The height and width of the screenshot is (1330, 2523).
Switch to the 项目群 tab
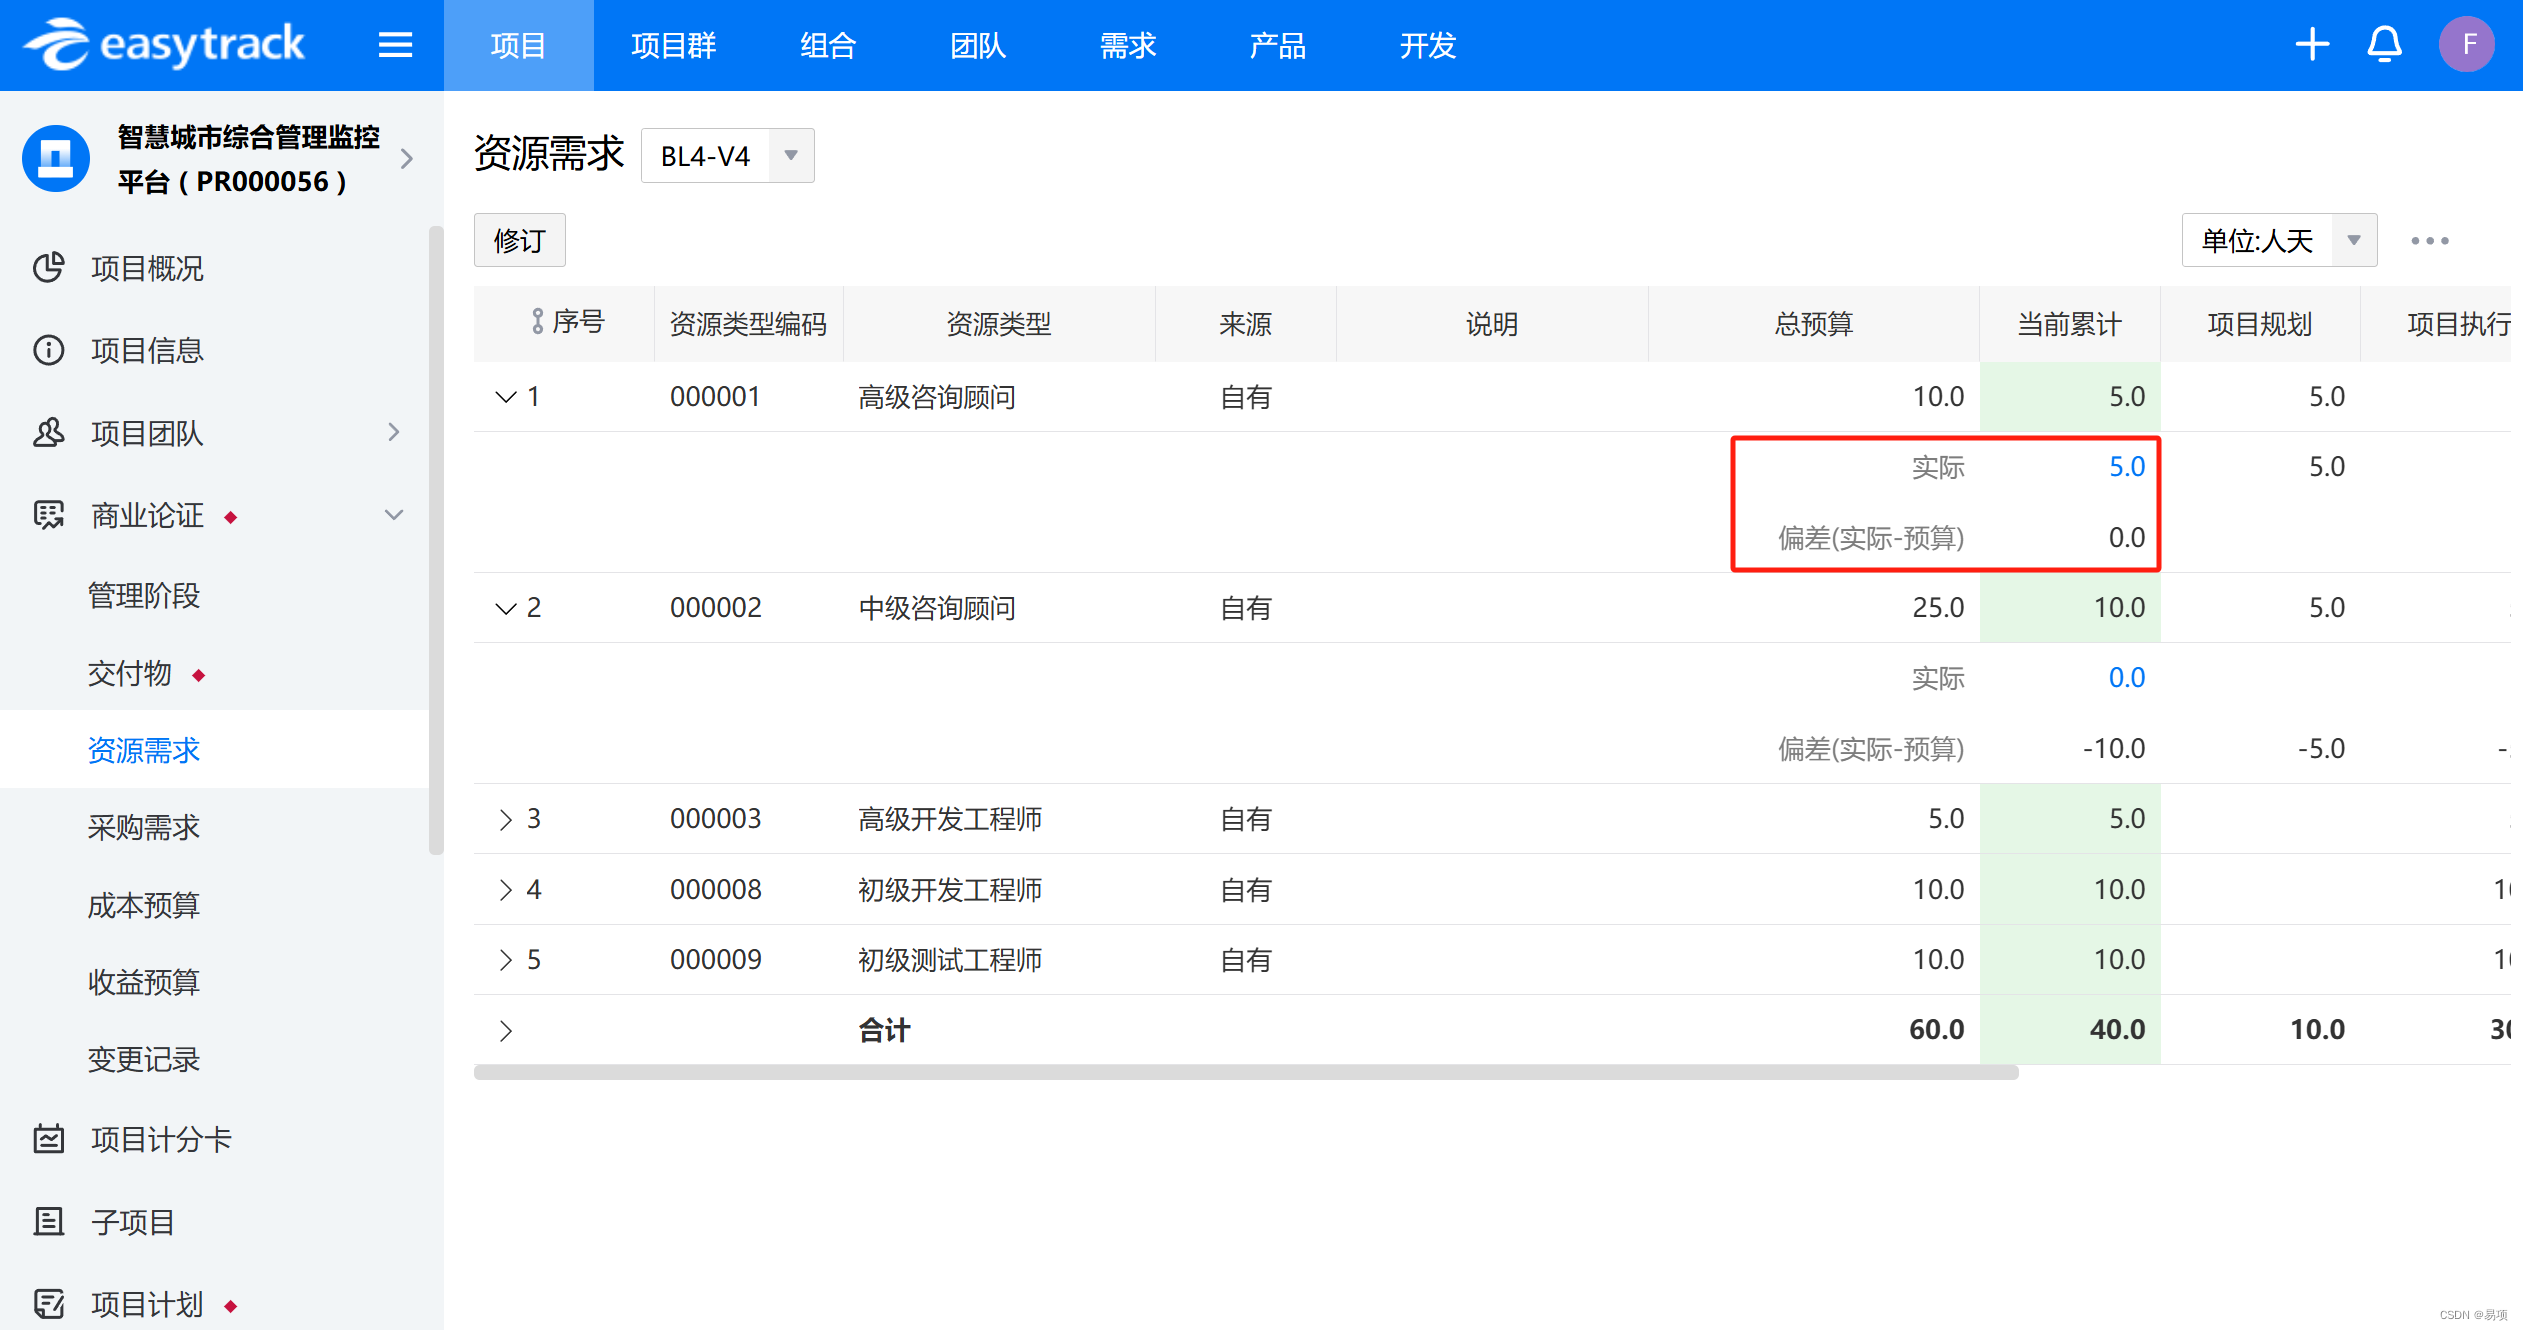(x=673, y=45)
